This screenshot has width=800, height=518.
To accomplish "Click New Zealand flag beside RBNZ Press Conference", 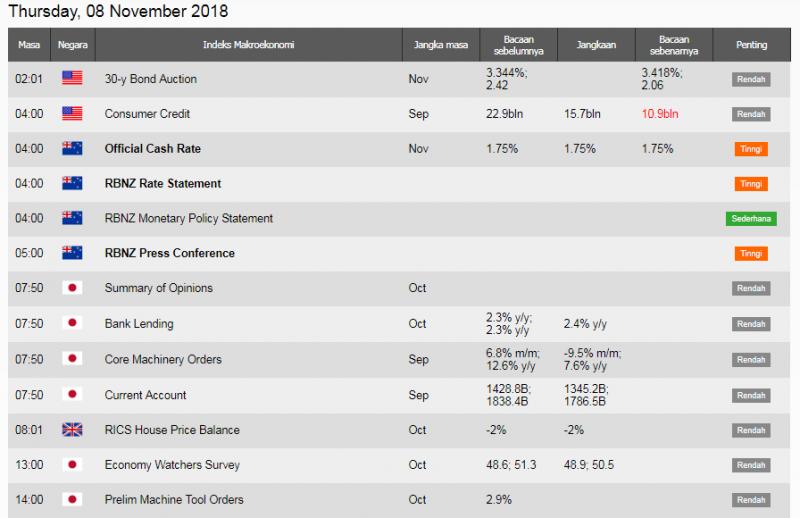I will (72, 253).
